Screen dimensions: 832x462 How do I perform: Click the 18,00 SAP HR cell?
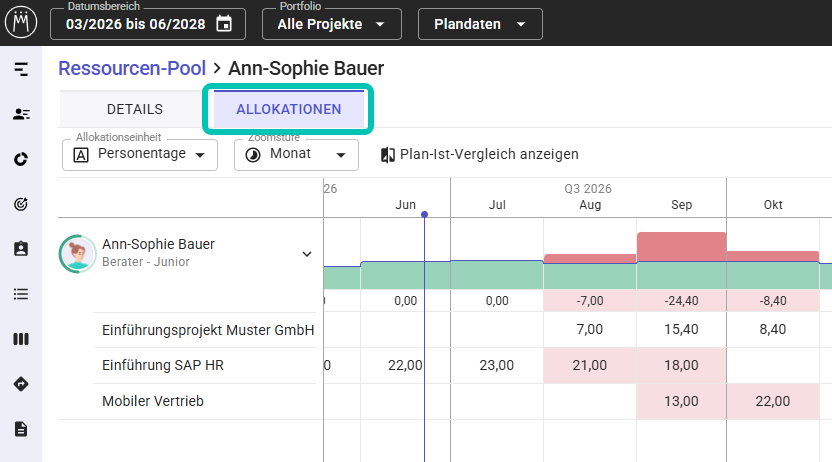point(681,365)
